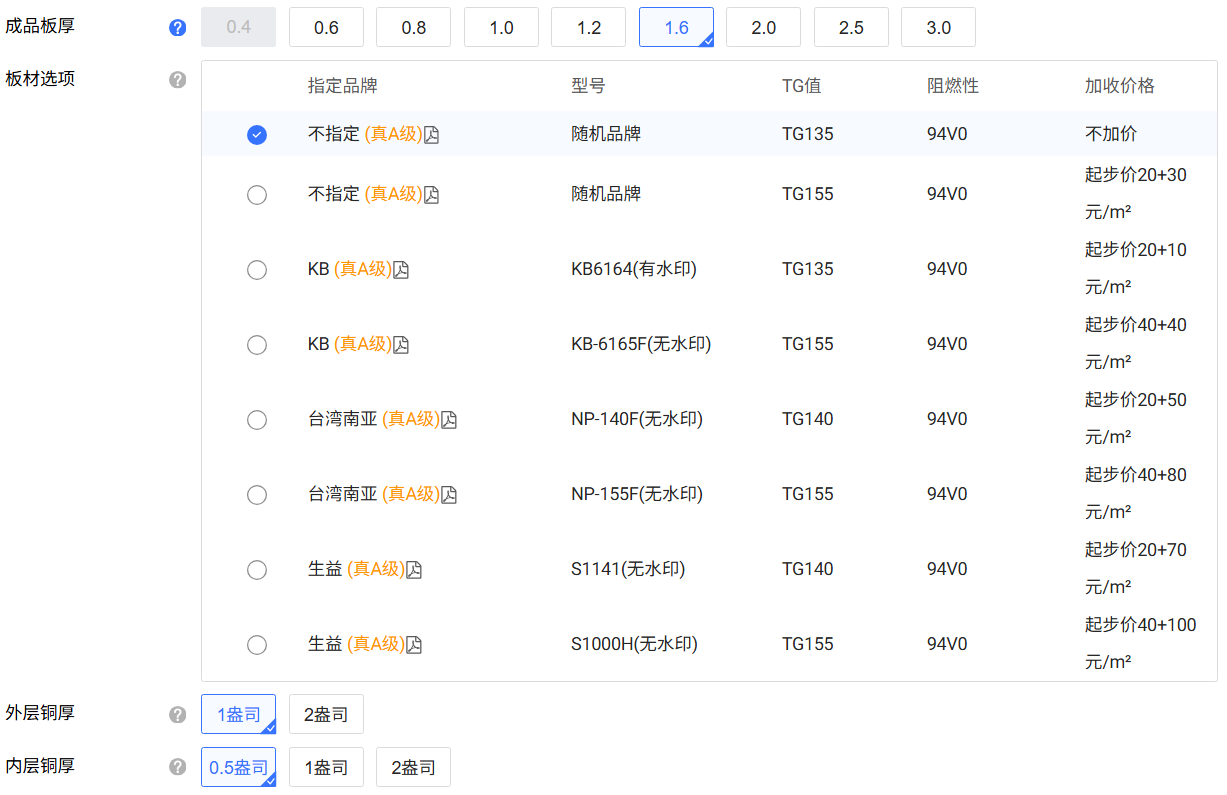
Task: Select 2盎司 for 外层铜厚
Action: (326, 714)
